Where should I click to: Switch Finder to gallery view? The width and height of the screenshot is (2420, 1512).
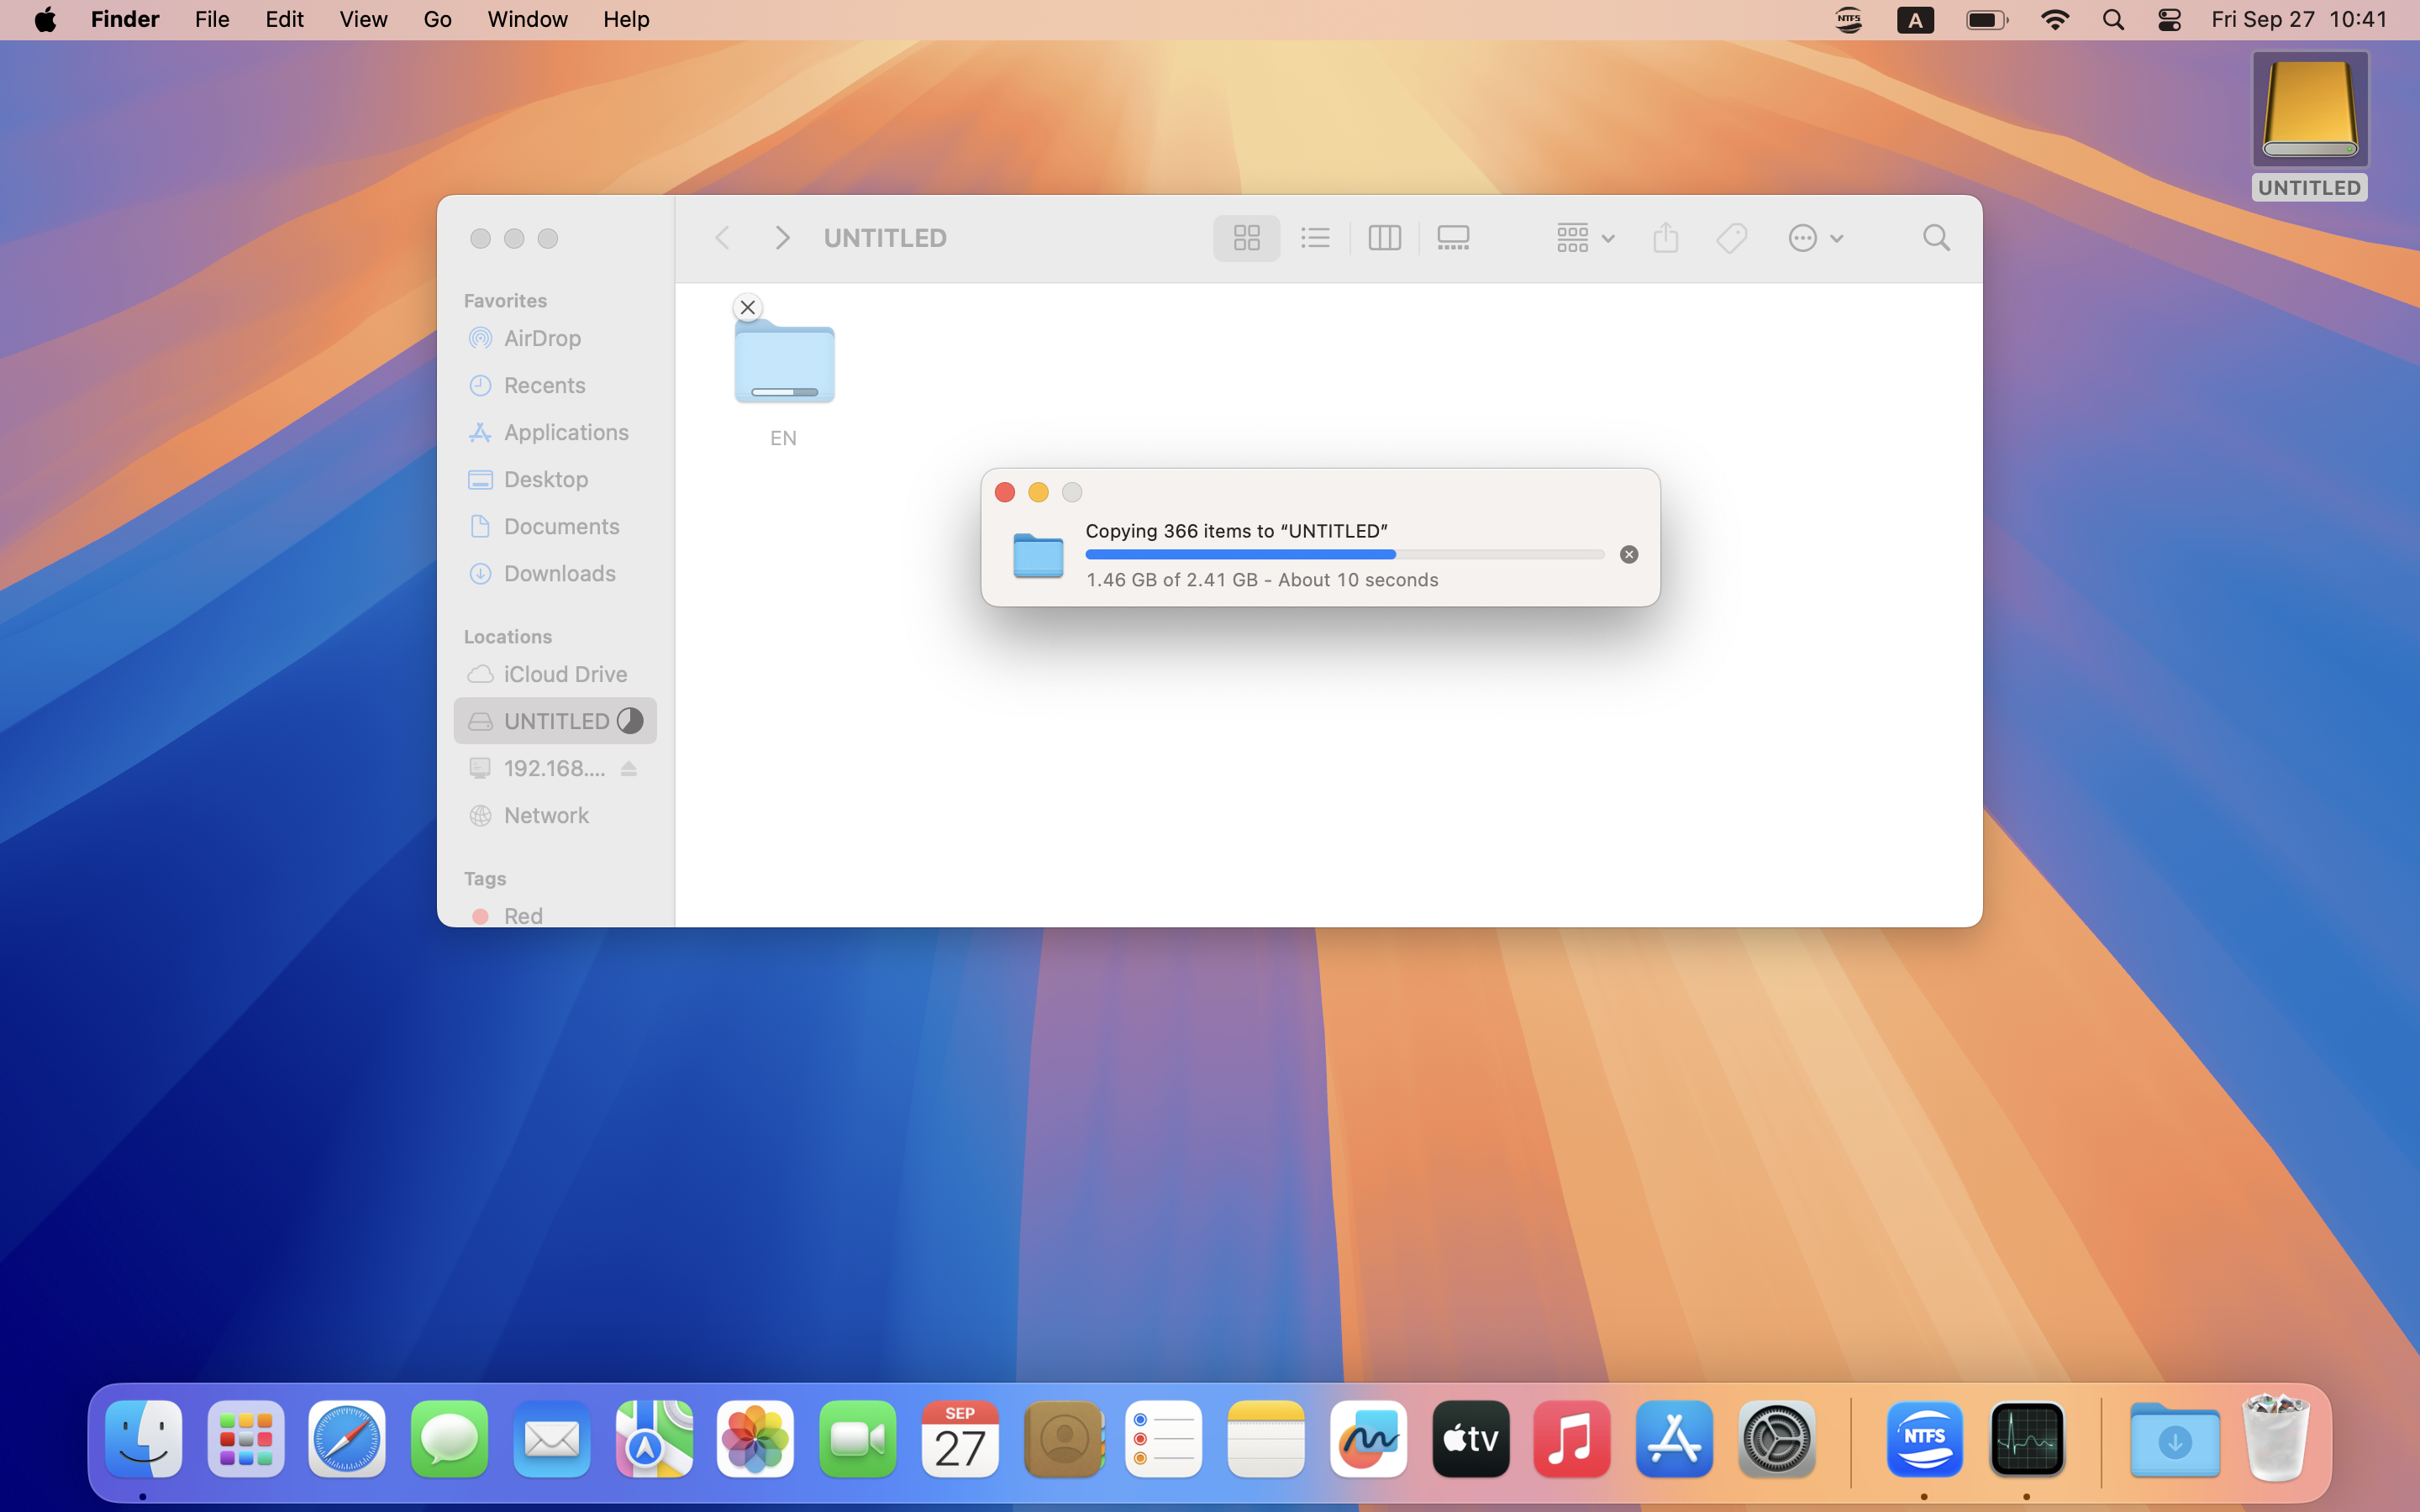[1453, 238]
